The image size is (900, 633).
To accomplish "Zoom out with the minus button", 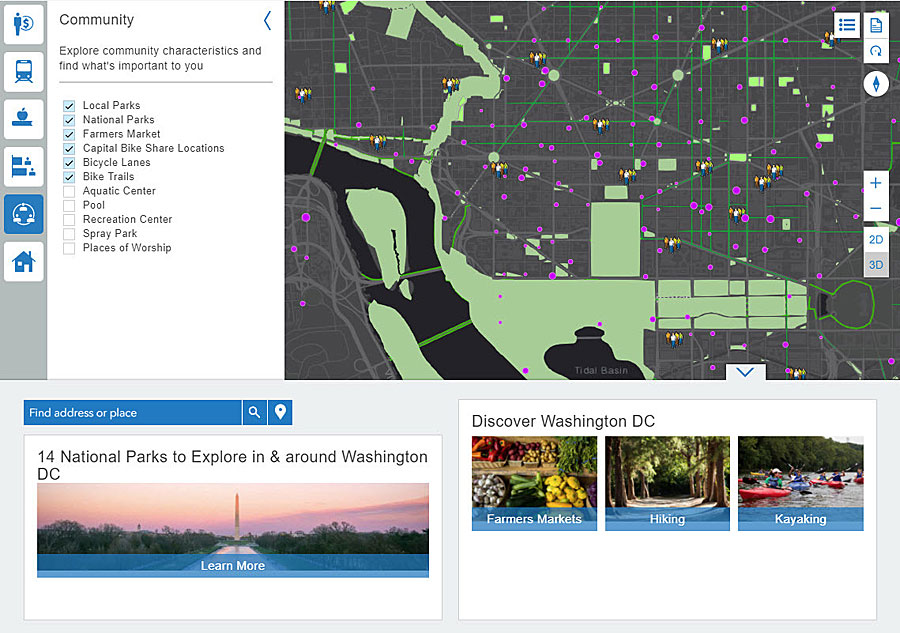I will click(876, 208).
